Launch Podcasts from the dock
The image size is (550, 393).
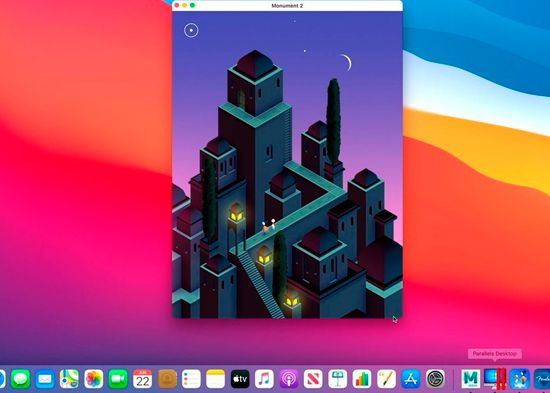pyautogui.click(x=289, y=379)
